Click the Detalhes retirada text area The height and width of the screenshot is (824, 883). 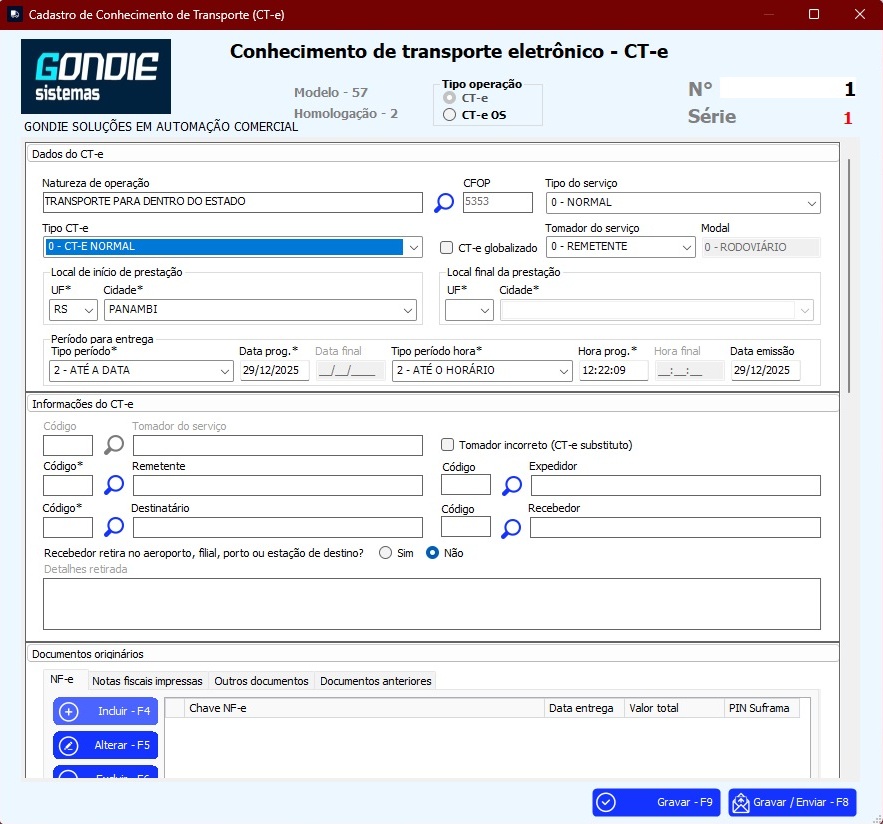point(431,604)
